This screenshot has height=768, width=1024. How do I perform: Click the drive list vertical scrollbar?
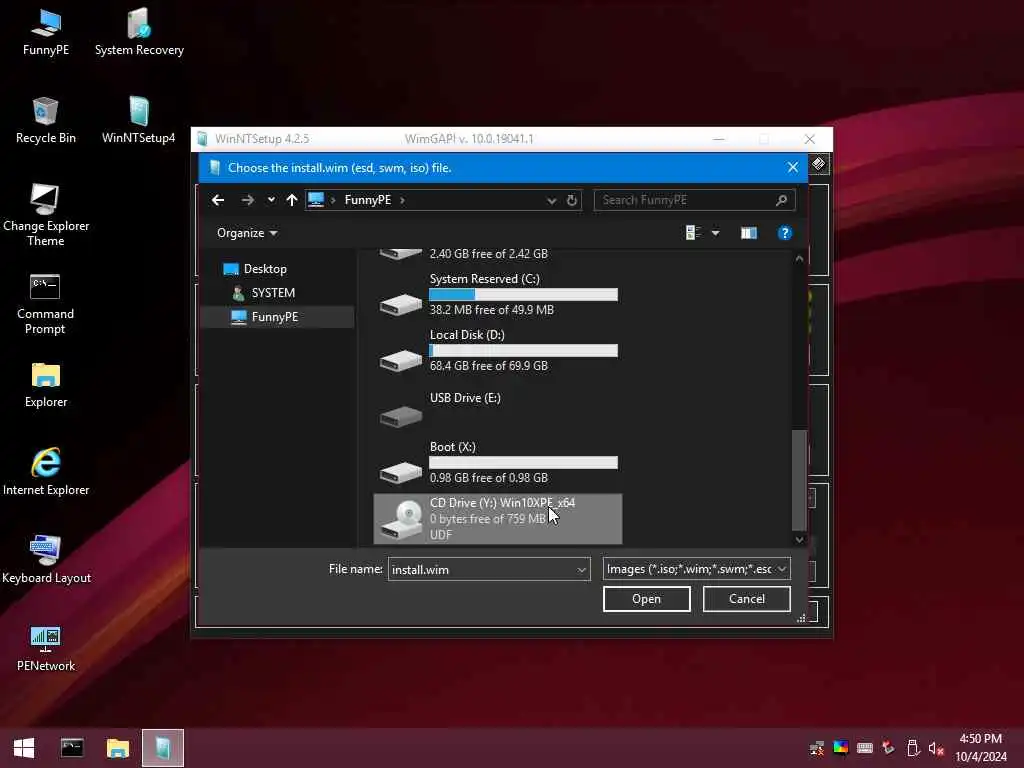799,480
